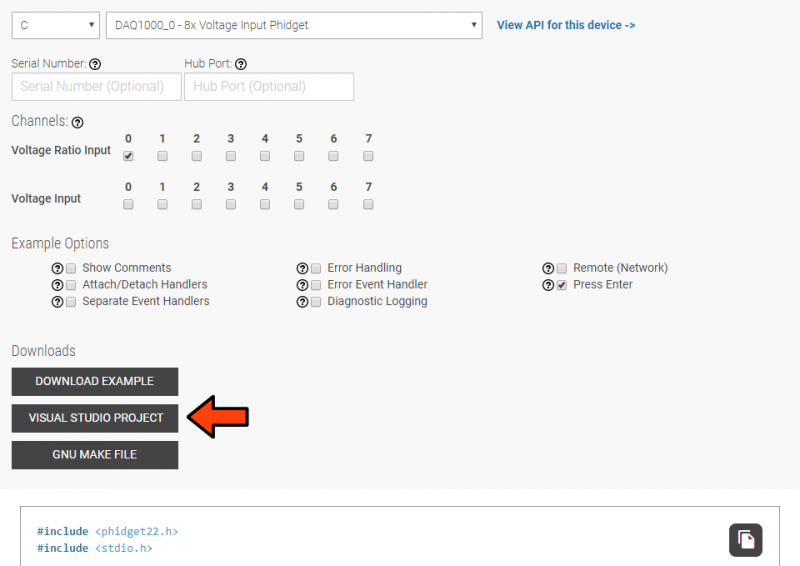Image resolution: width=800 pixels, height=566 pixels.
Task: Check Voltage Ratio Input channel 3
Action: point(231,156)
